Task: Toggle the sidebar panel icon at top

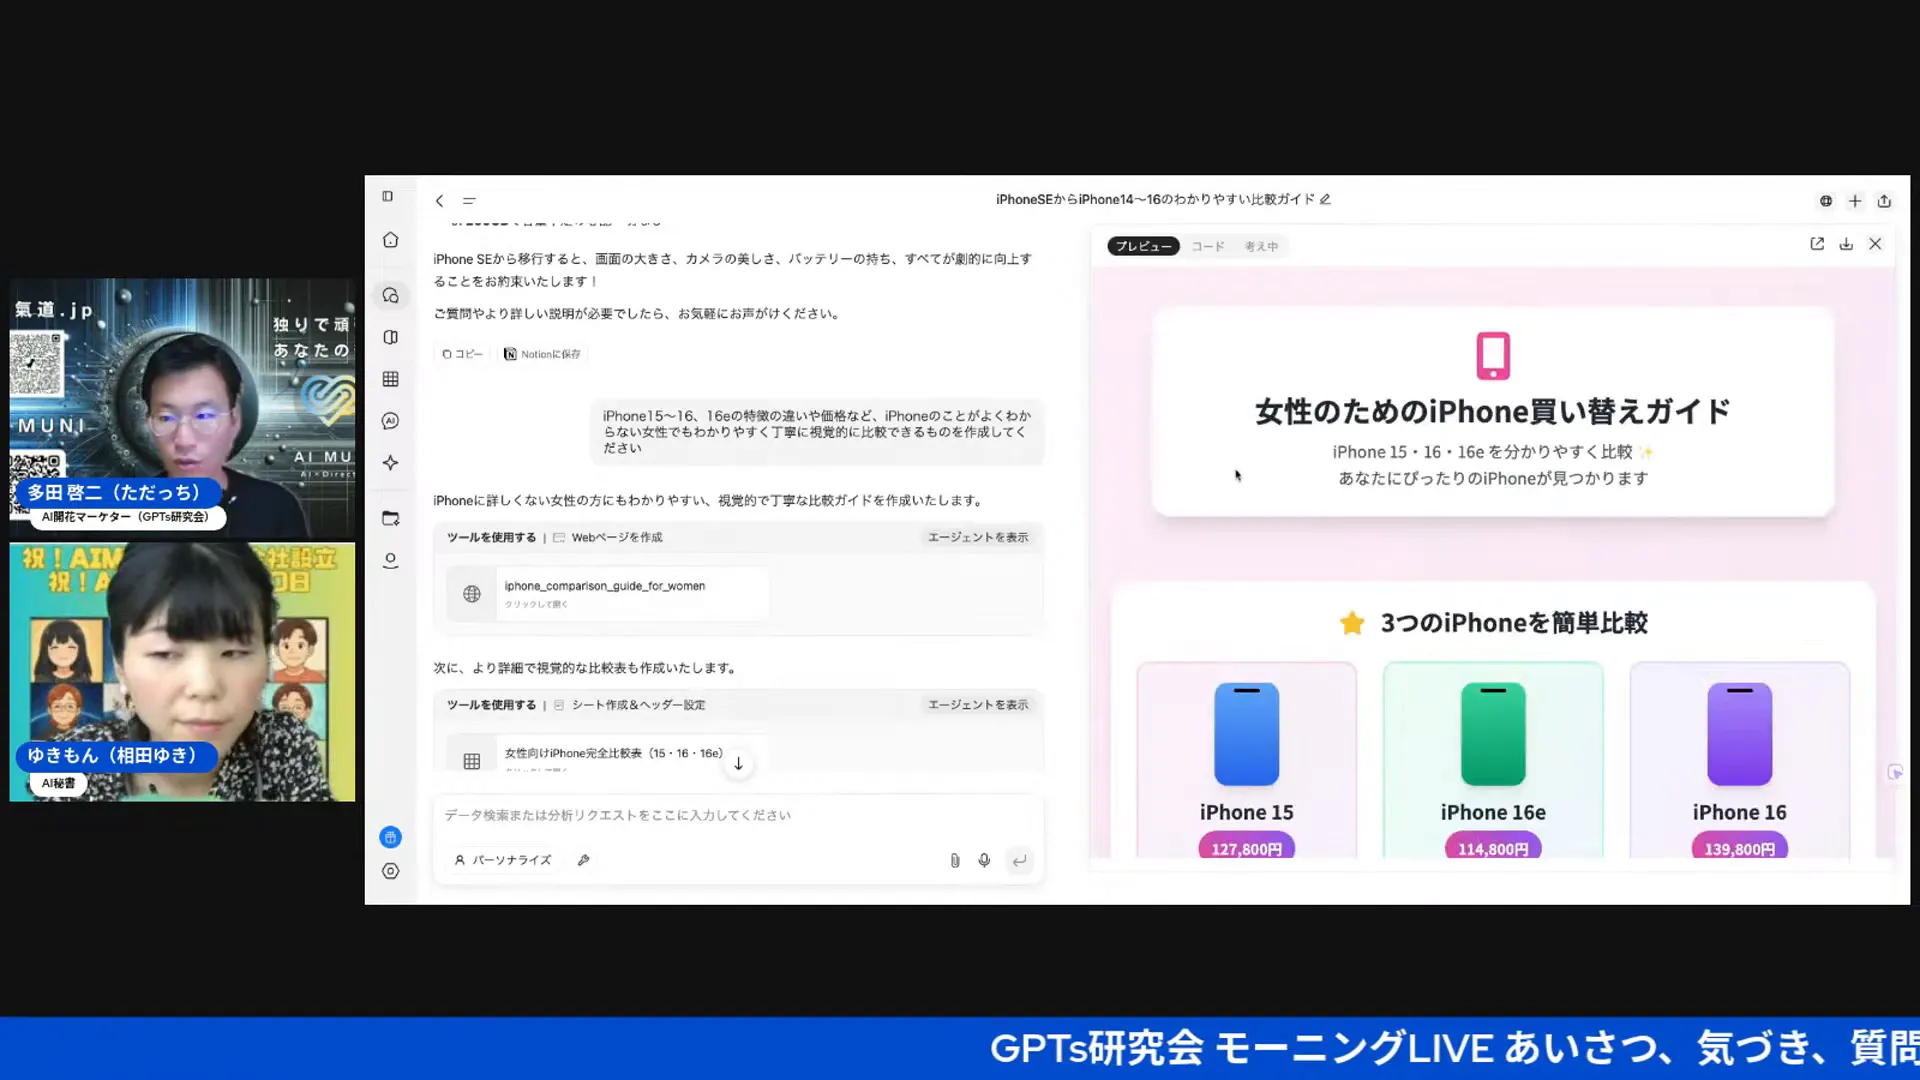Action: [388, 196]
